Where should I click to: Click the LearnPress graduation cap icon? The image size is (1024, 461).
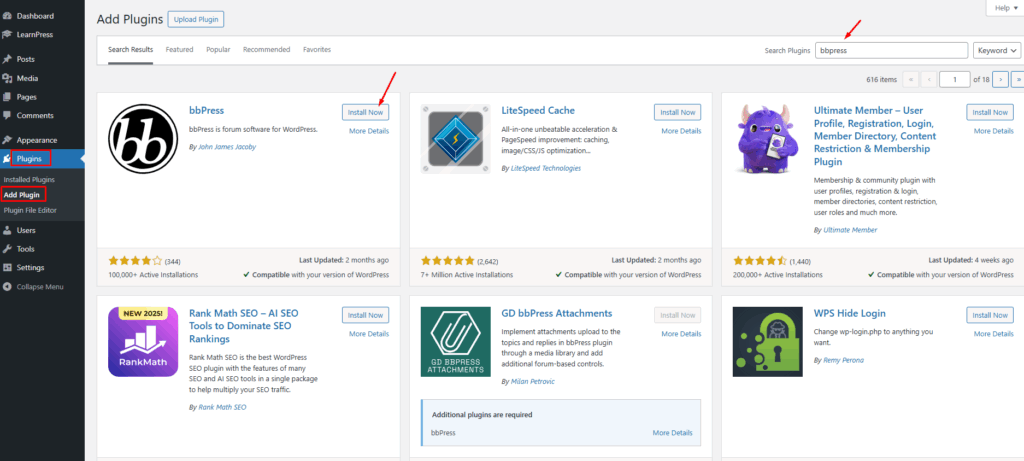point(7,35)
